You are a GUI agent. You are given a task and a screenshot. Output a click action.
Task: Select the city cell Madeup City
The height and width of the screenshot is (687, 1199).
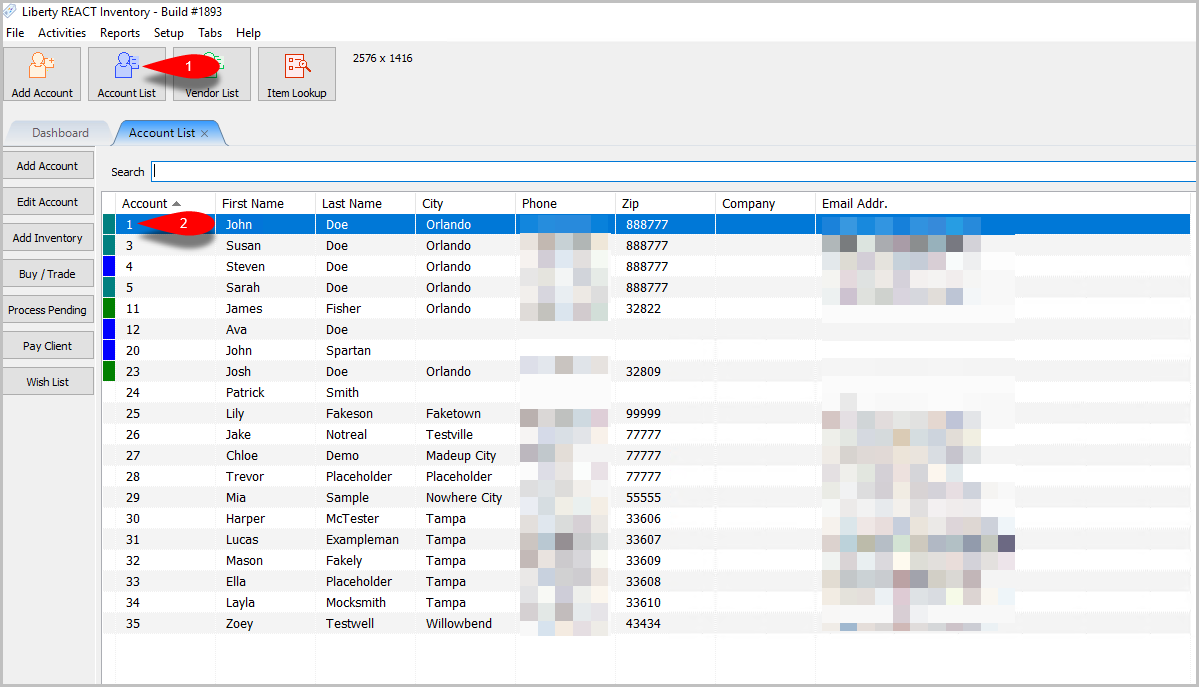(x=461, y=456)
